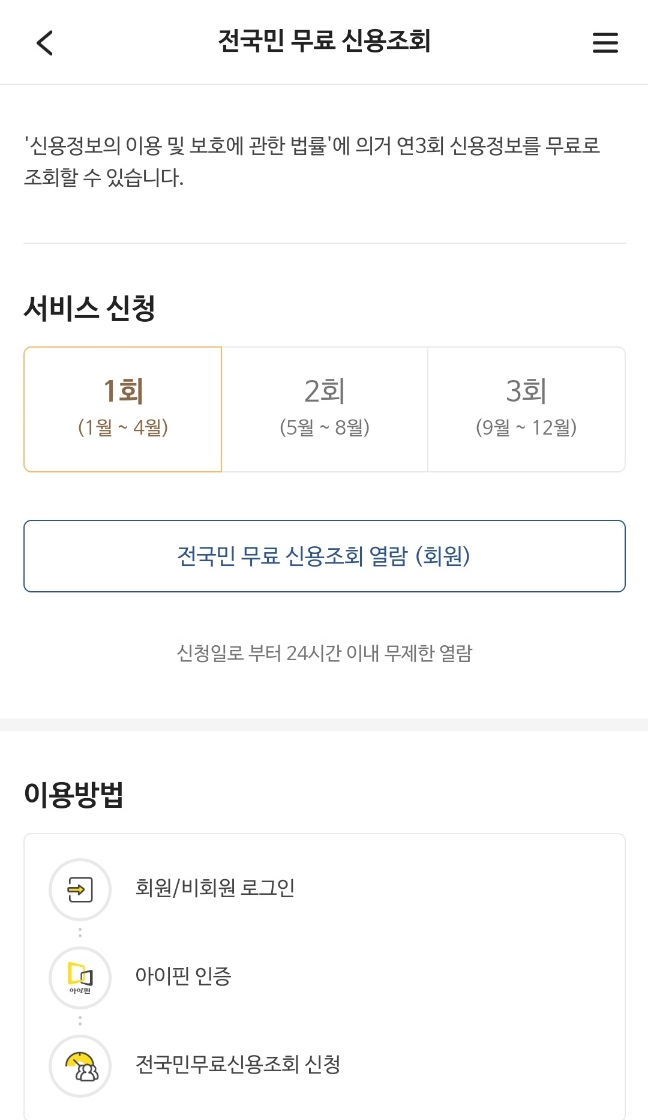Click the 전국민 무료 신용조회 page title

pos(324,41)
